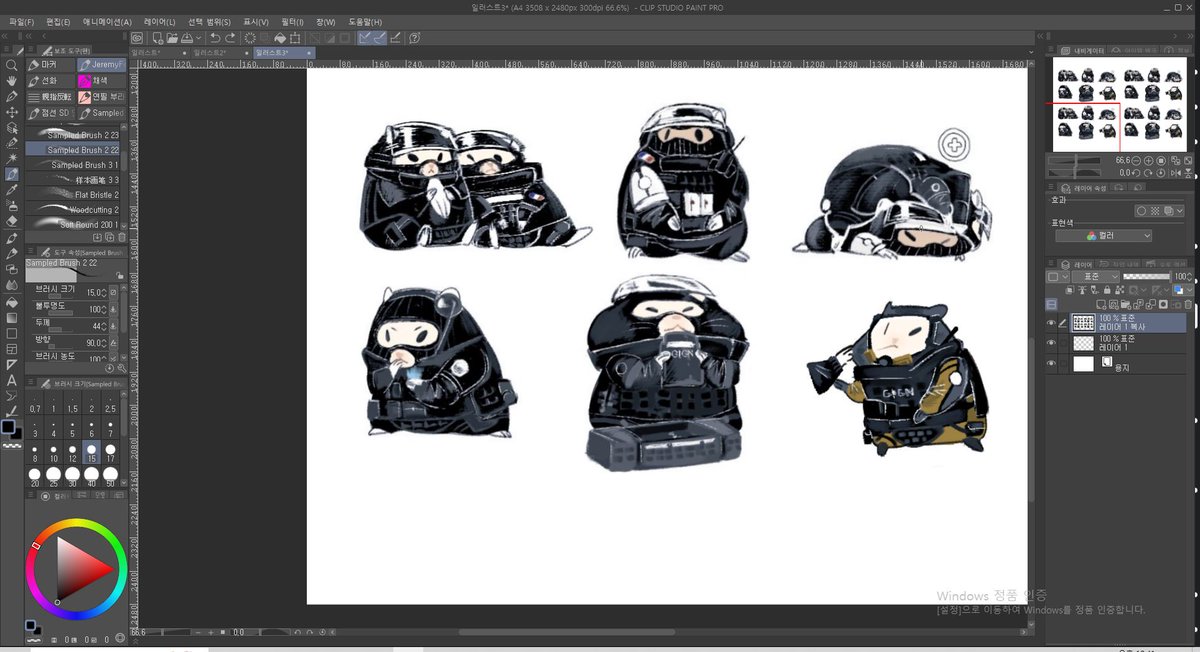The height and width of the screenshot is (652, 1200).
Task: Pick brush size 30 preset
Action: (73, 476)
